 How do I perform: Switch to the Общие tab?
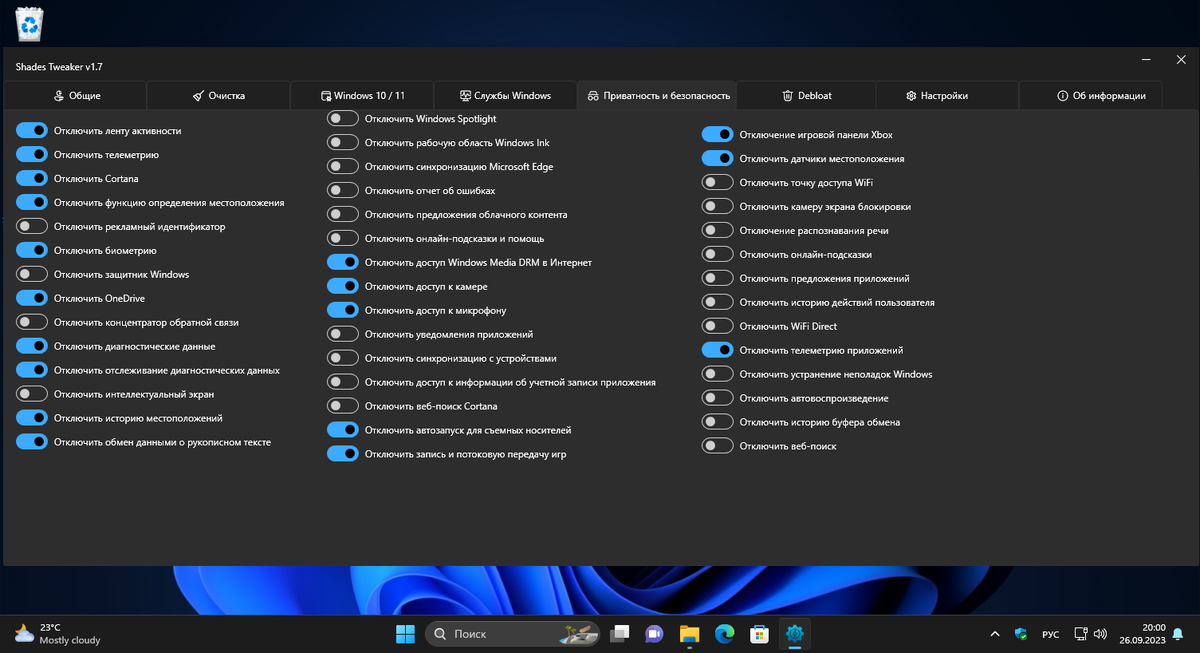click(75, 96)
